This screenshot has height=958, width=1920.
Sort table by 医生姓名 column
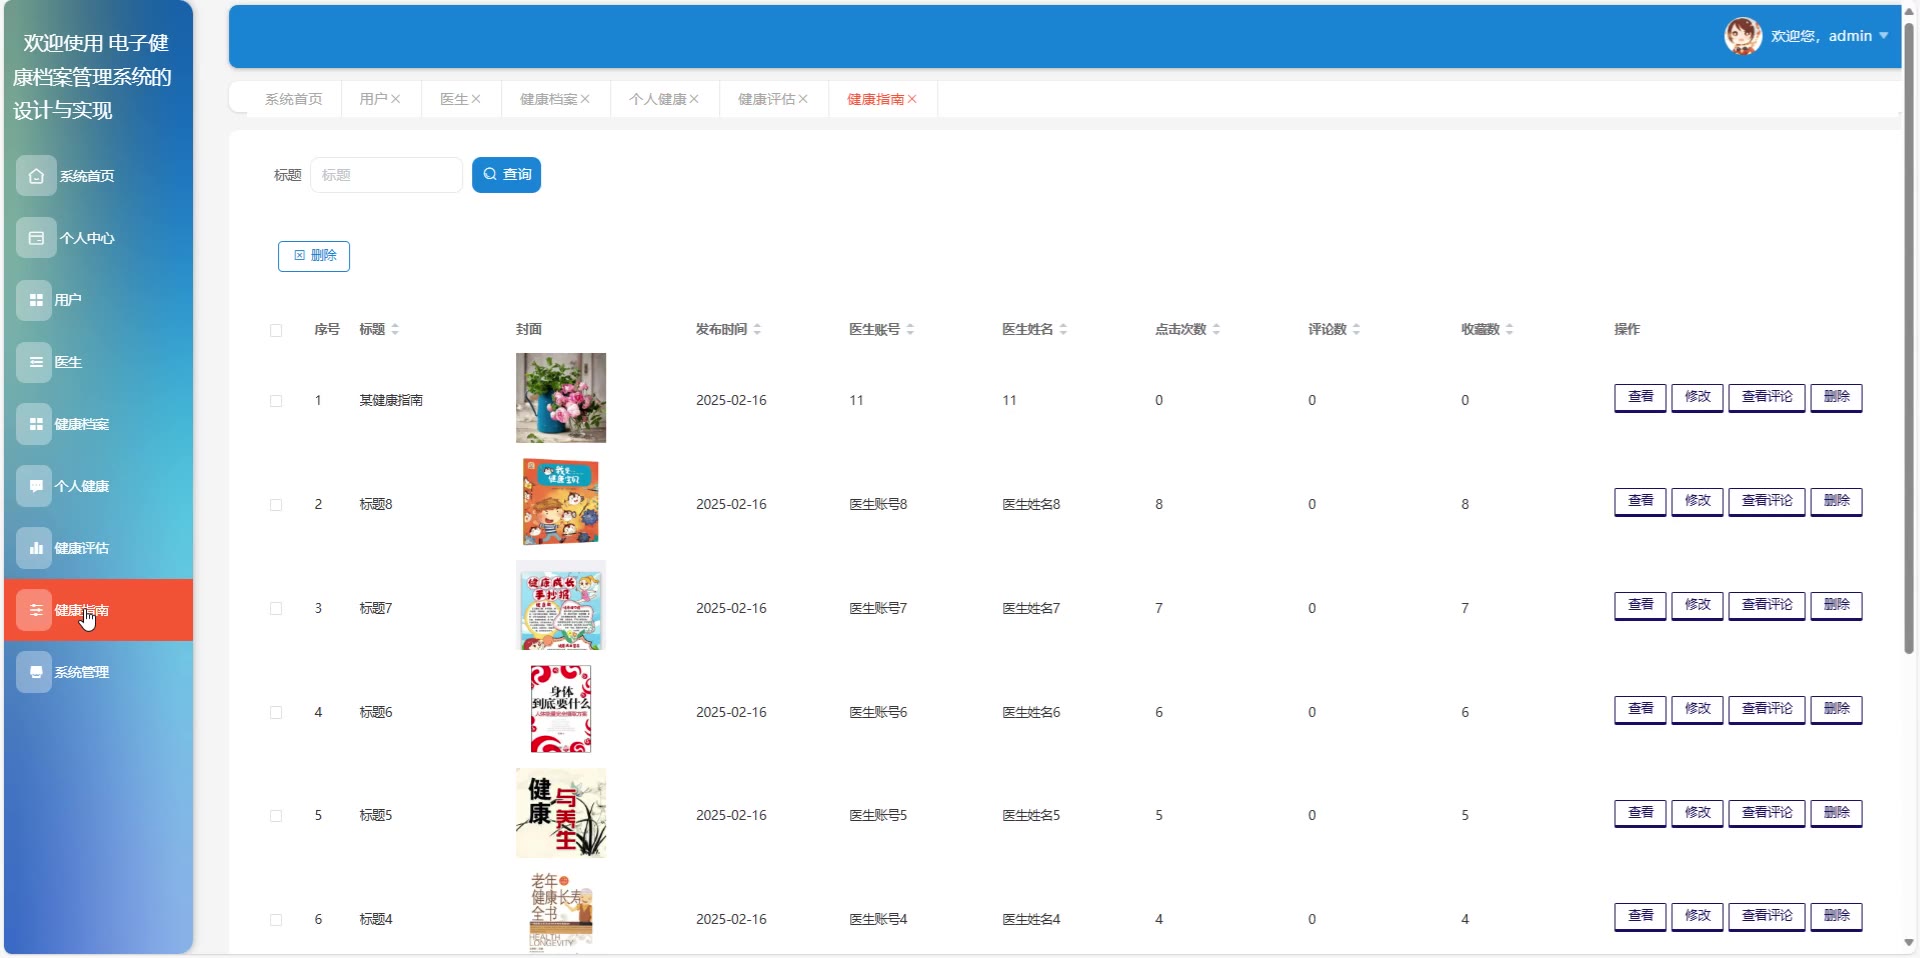pyautogui.click(x=1063, y=329)
